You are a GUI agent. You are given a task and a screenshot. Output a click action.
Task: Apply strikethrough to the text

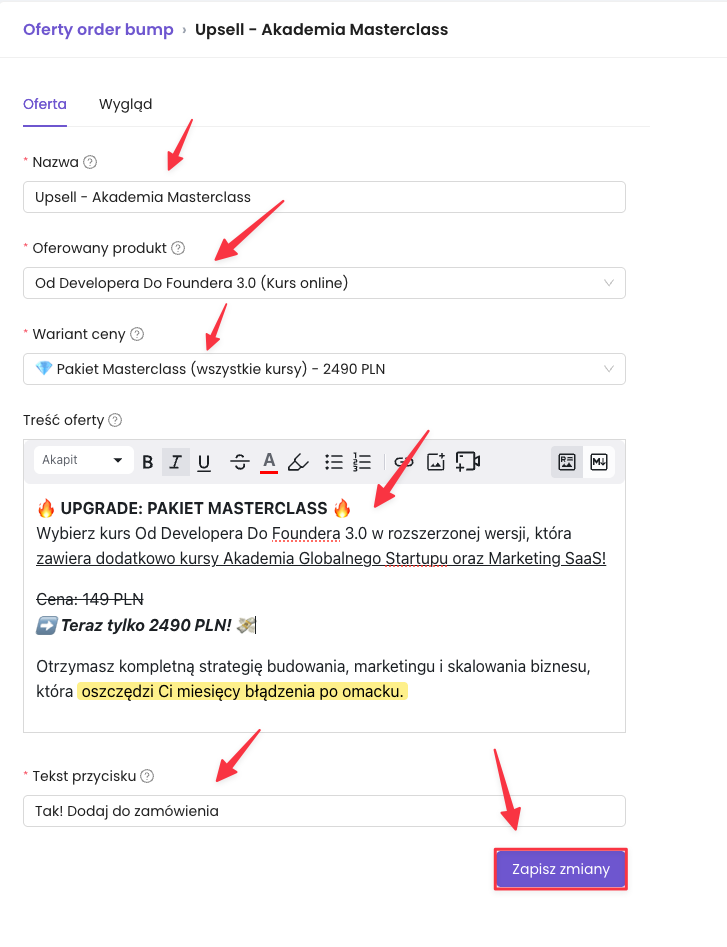point(240,461)
